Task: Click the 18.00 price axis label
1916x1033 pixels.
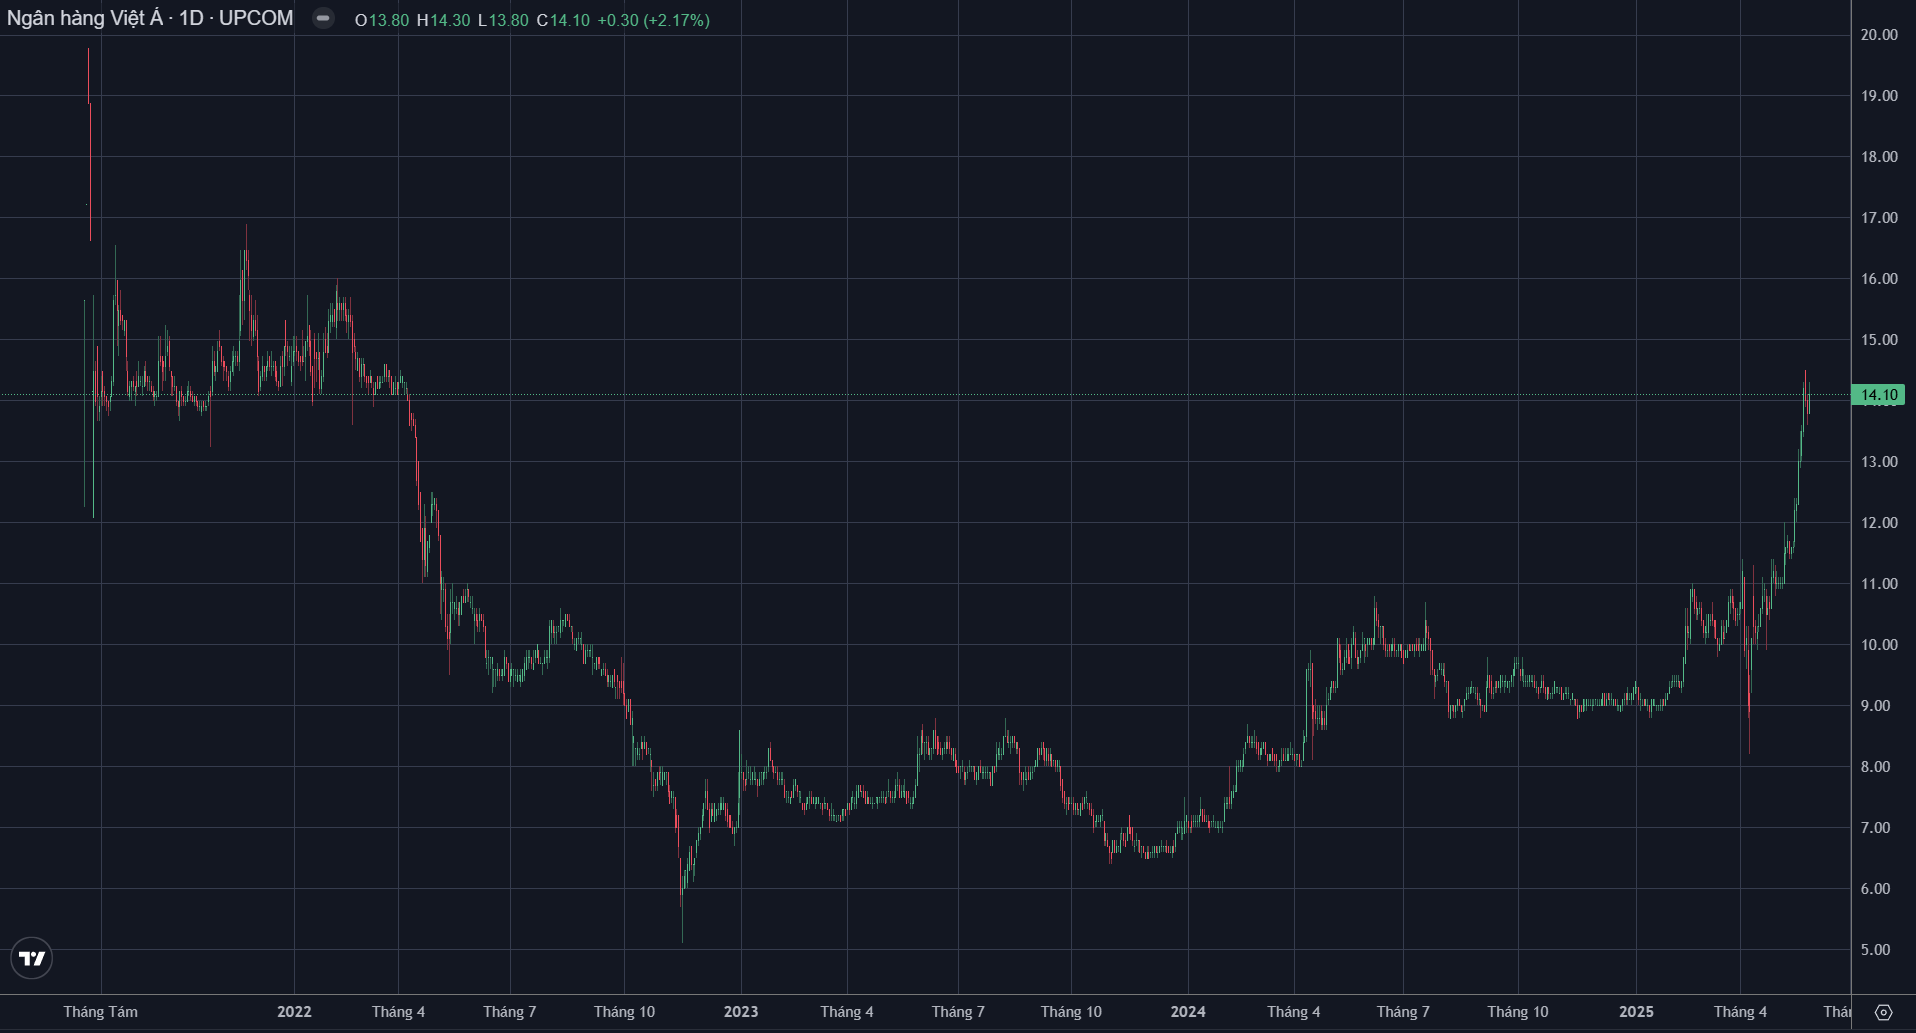Action: (1879, 157)
